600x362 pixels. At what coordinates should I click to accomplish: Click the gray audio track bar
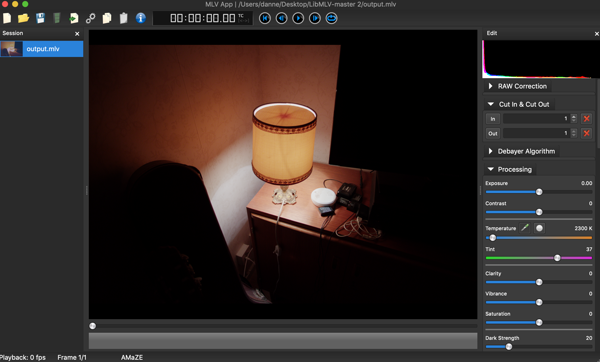[x=283, y=341]
